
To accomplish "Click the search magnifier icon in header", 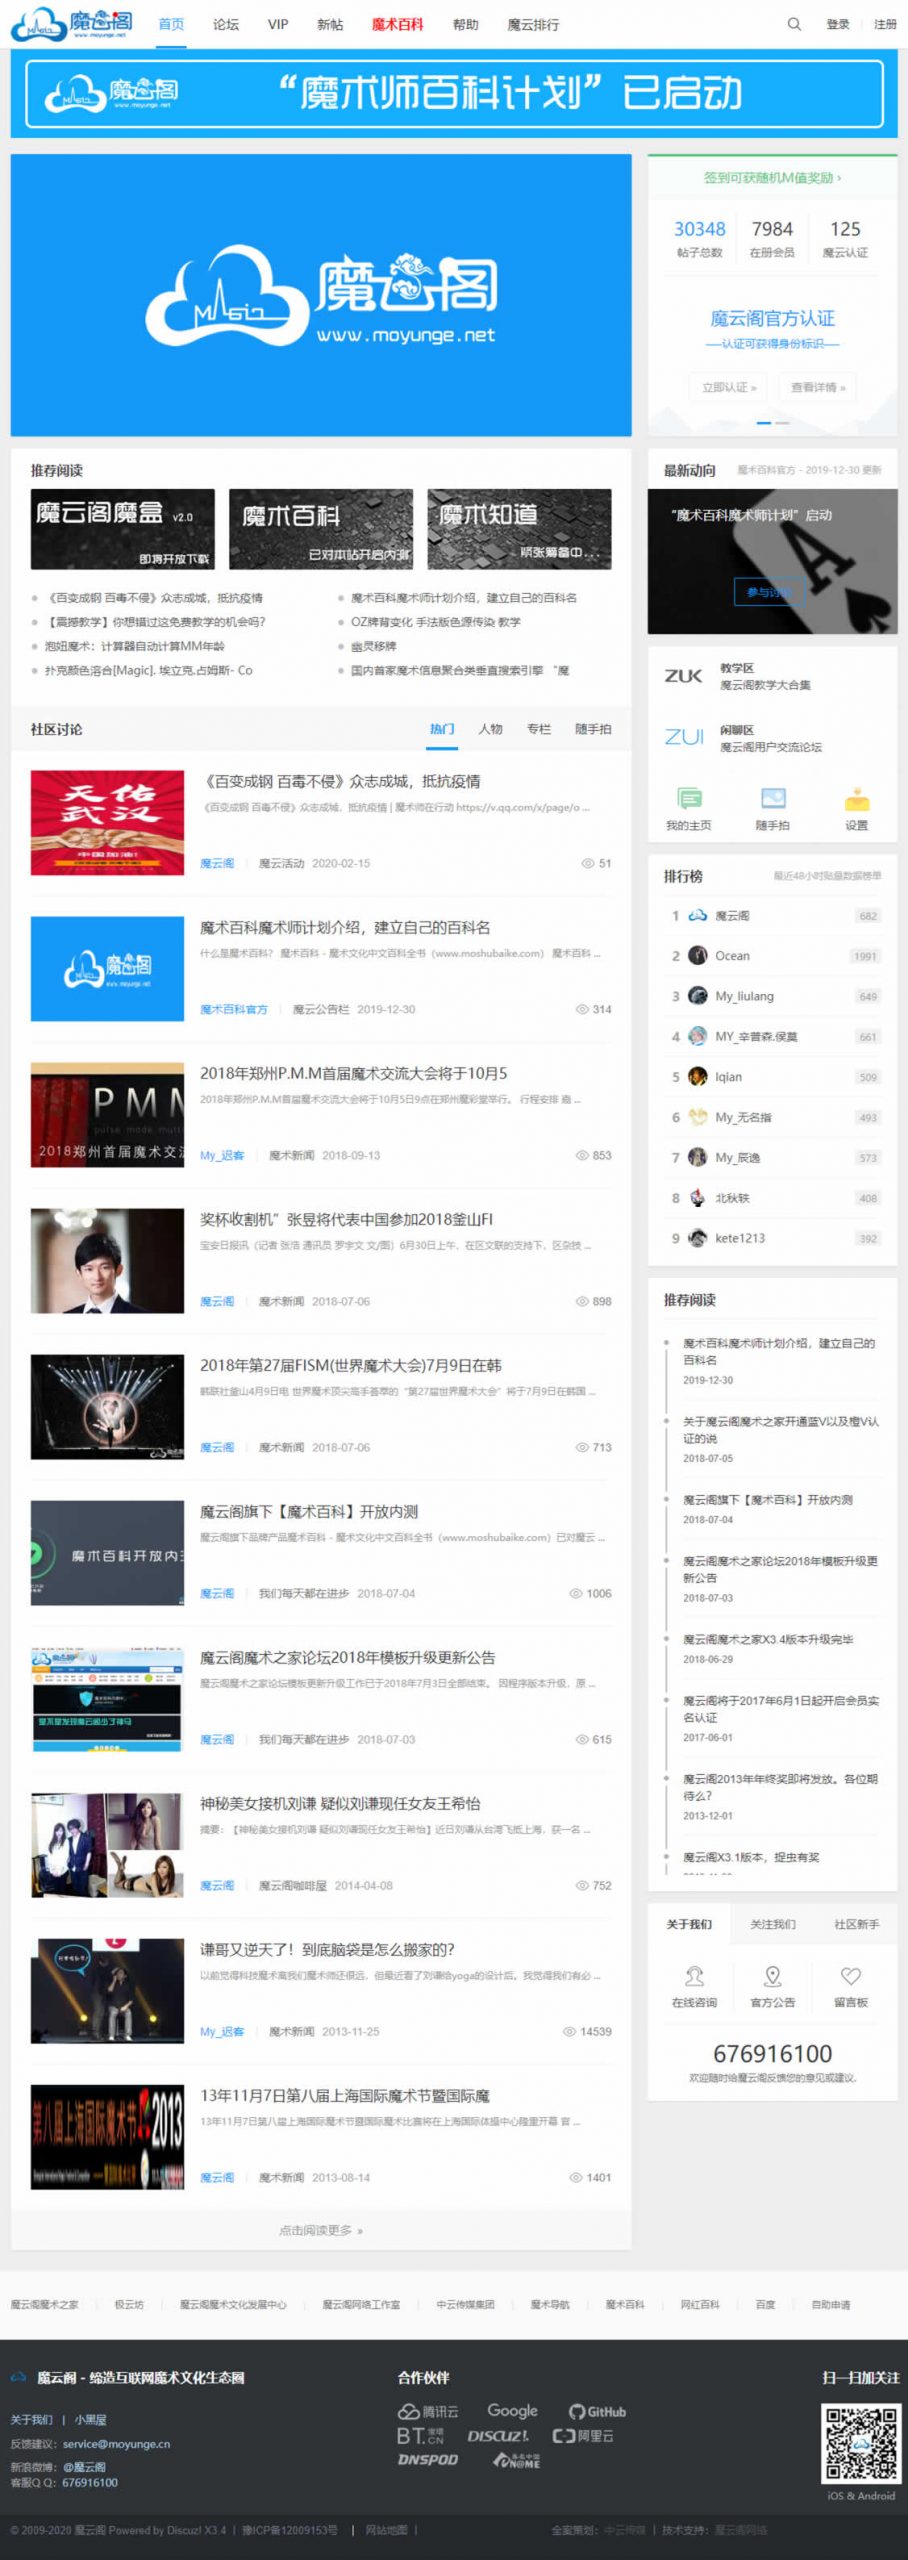I will click(x=793, y=24).
